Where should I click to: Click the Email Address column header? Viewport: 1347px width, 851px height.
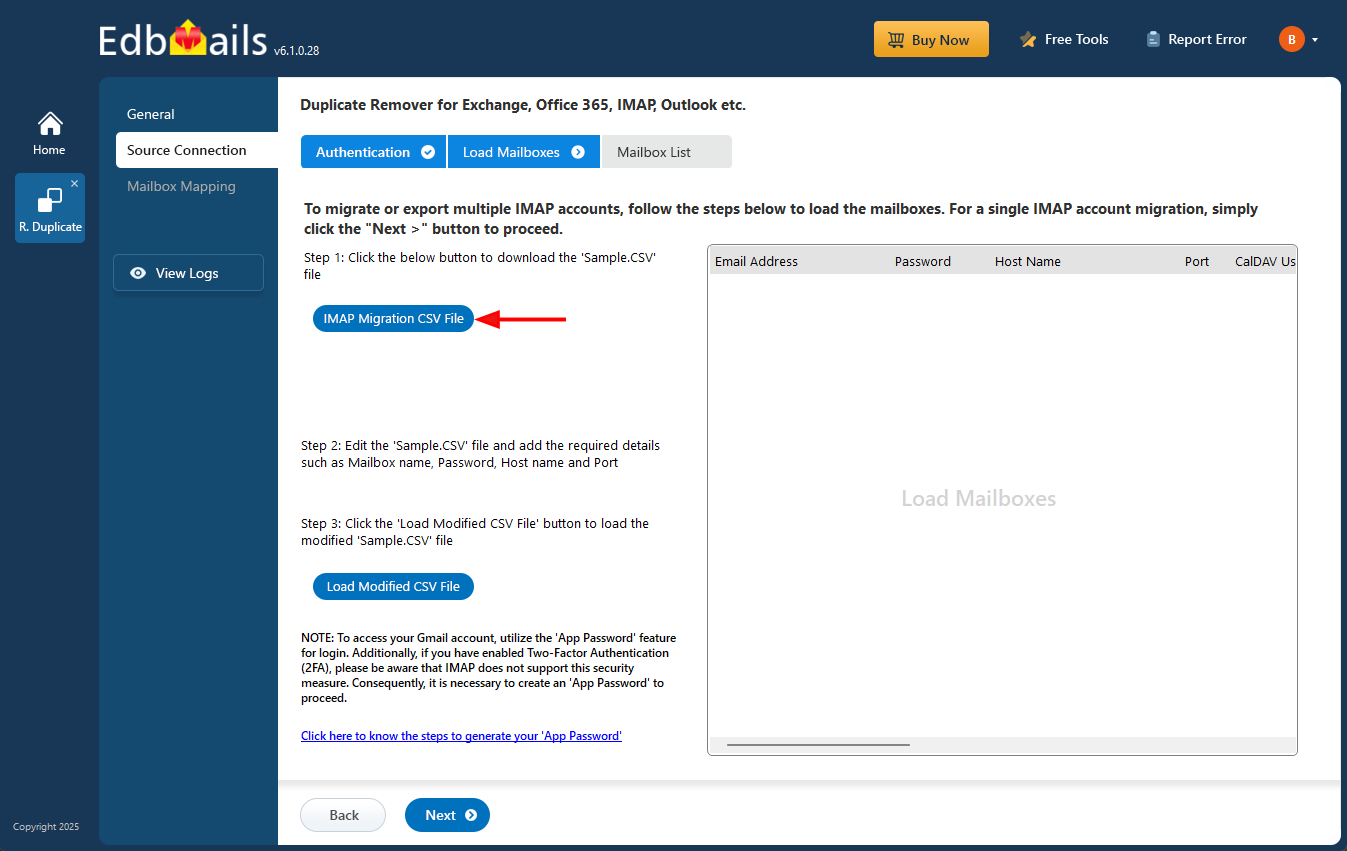coord(756,262)
